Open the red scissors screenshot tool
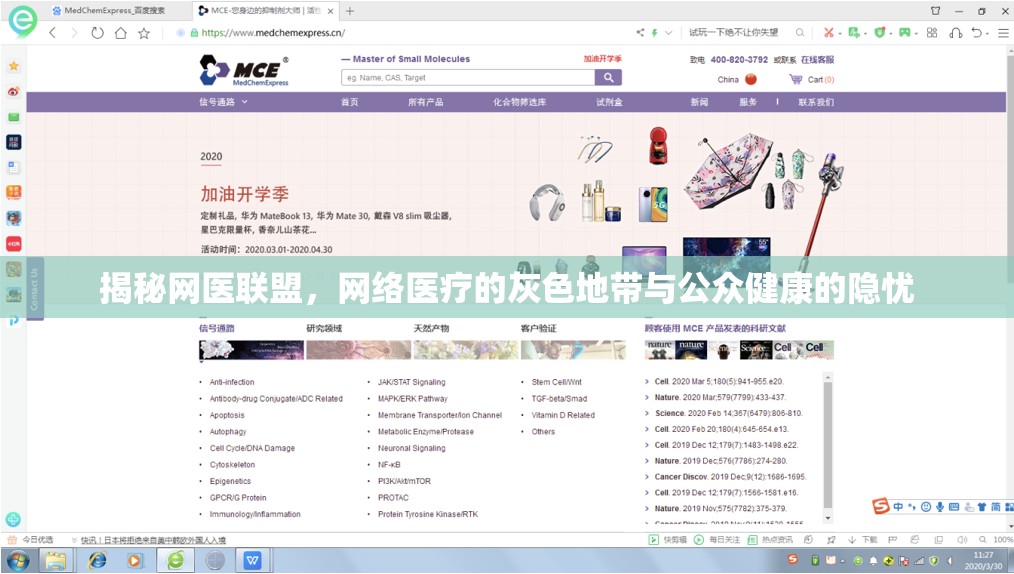 (828, 32)
